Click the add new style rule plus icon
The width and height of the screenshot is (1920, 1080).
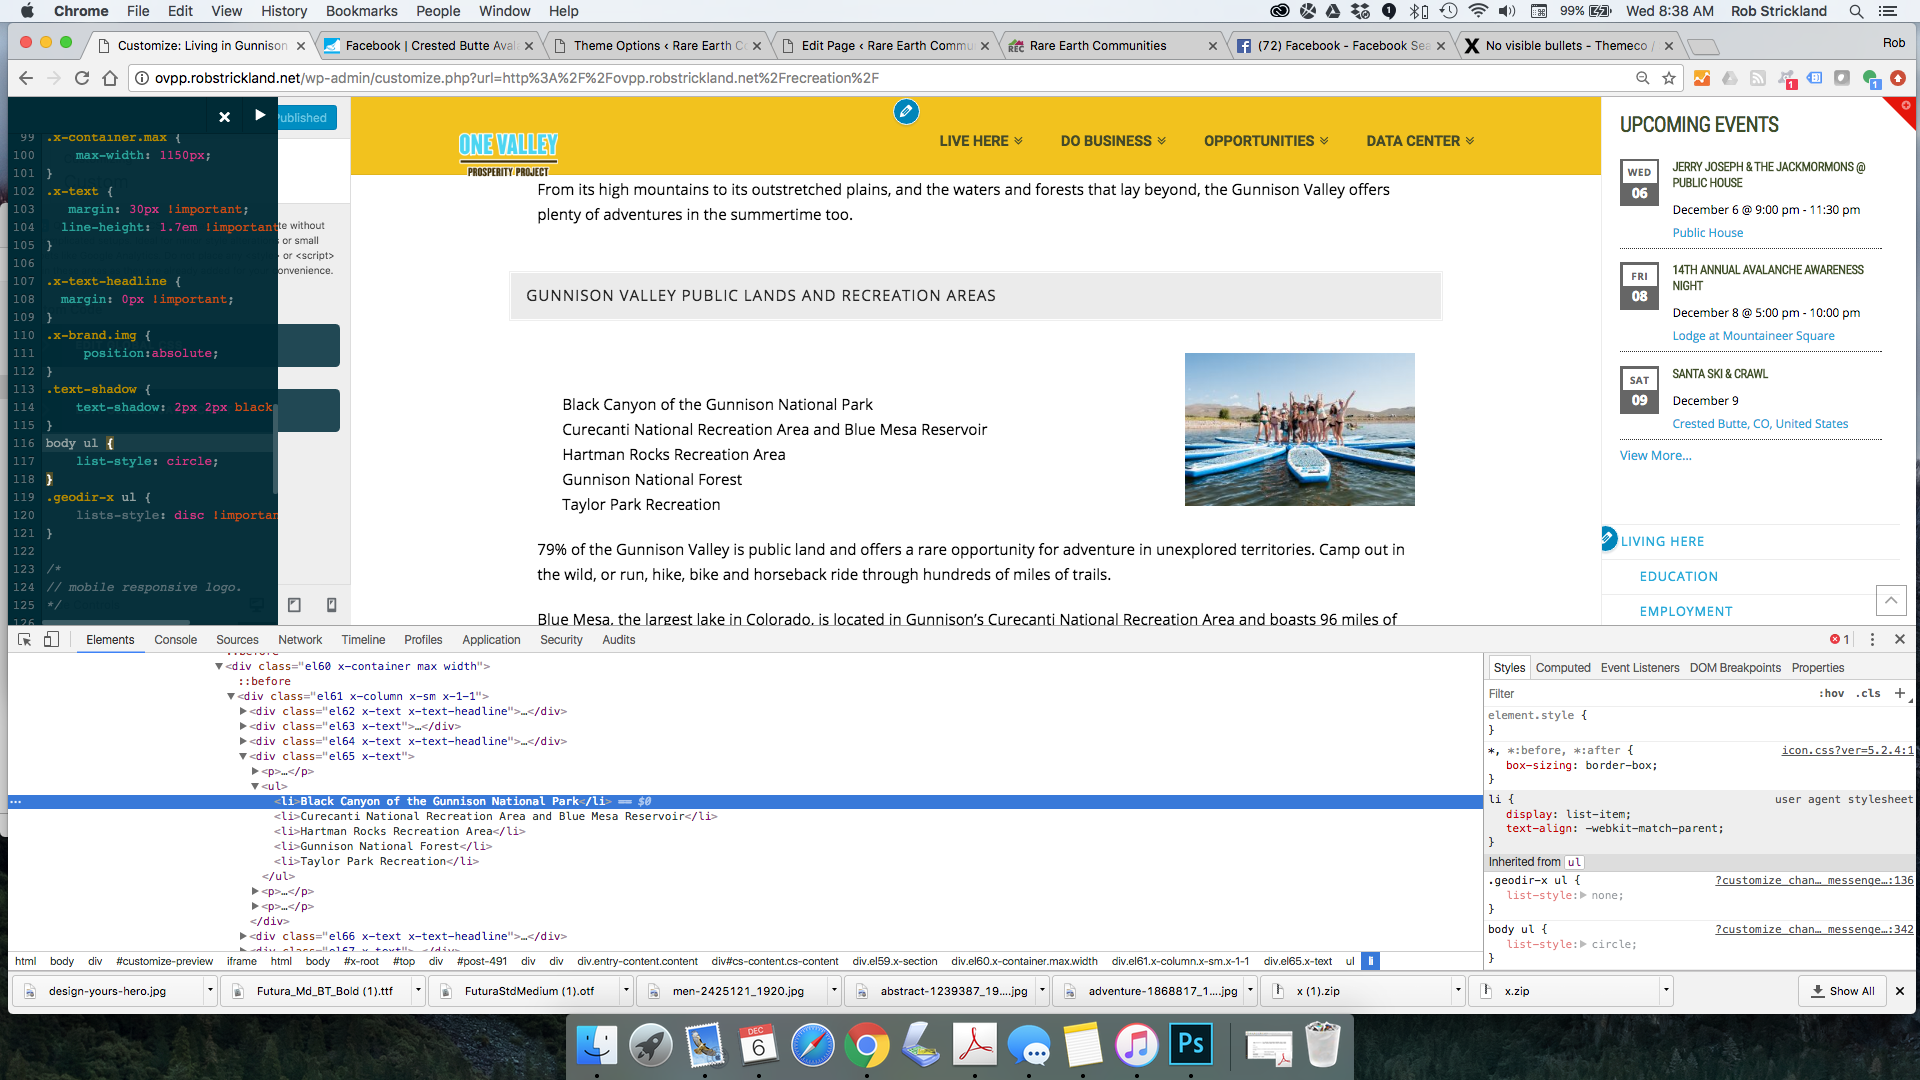coord(1899,693)
